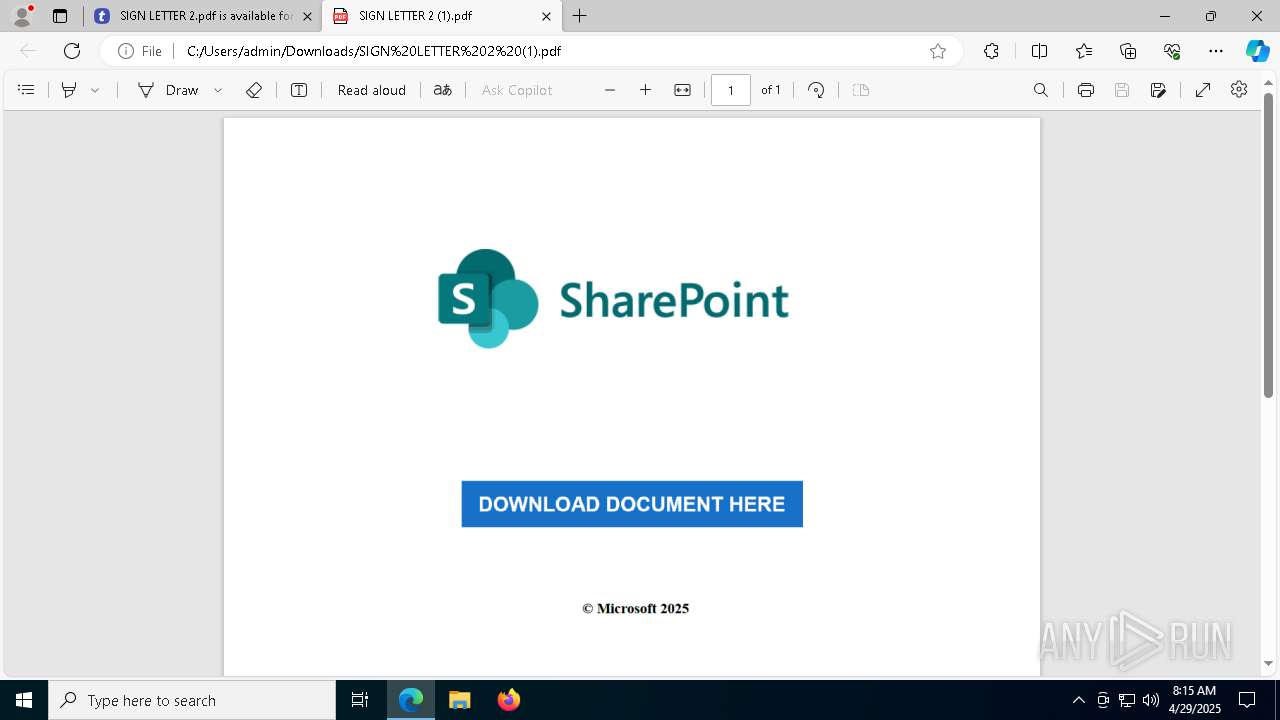
Task: Click the Save icon in PDF toolbar
Action: point(1122,90)
